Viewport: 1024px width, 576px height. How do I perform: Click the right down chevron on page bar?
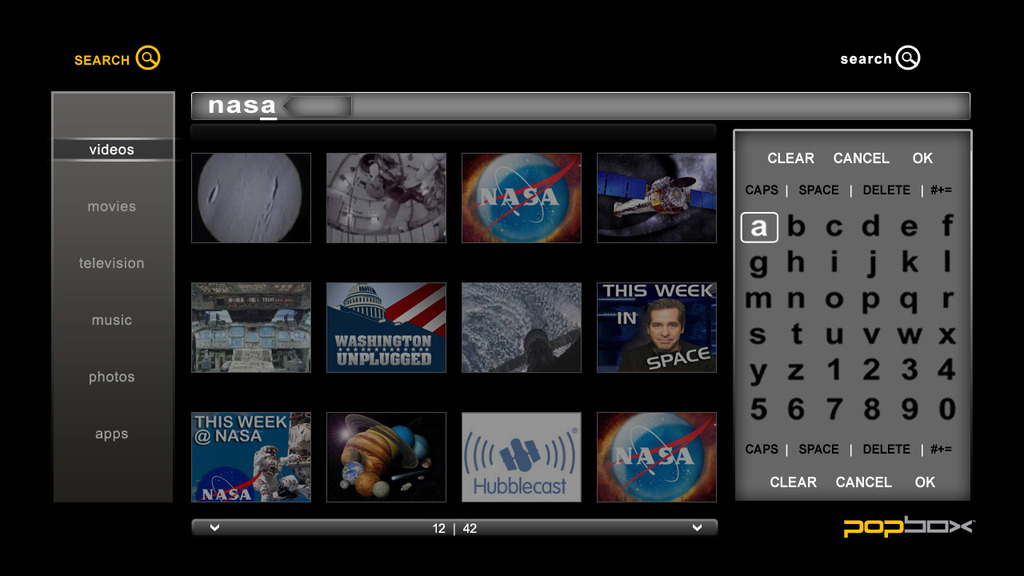[697, 528]
